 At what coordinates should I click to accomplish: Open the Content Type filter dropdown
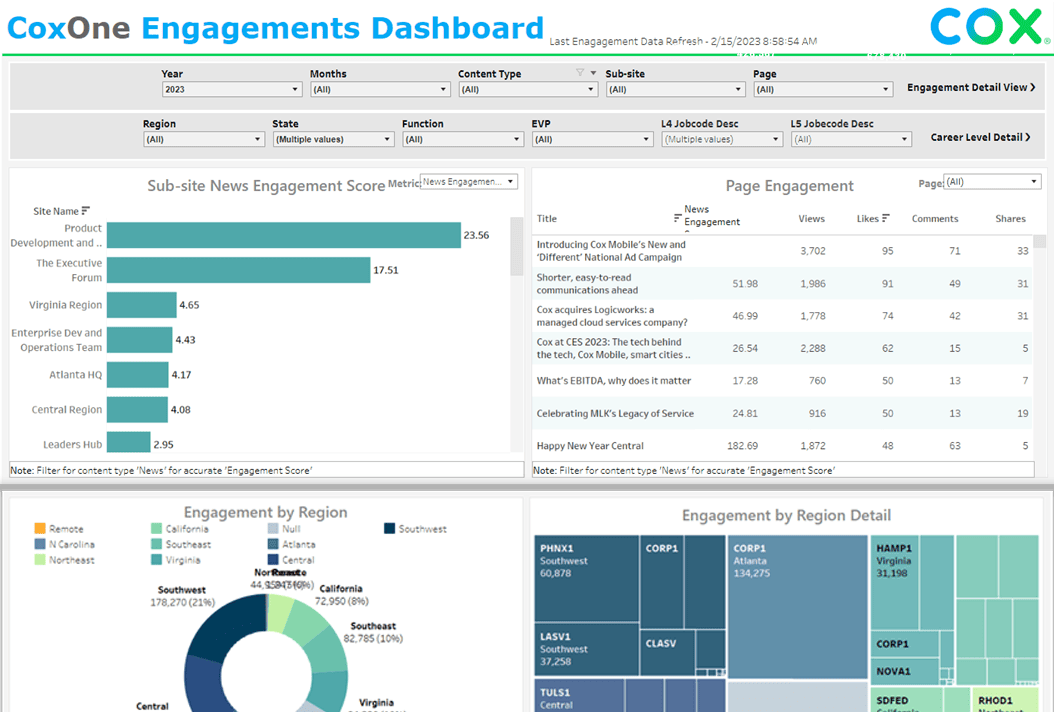click(x=528, y=89)
